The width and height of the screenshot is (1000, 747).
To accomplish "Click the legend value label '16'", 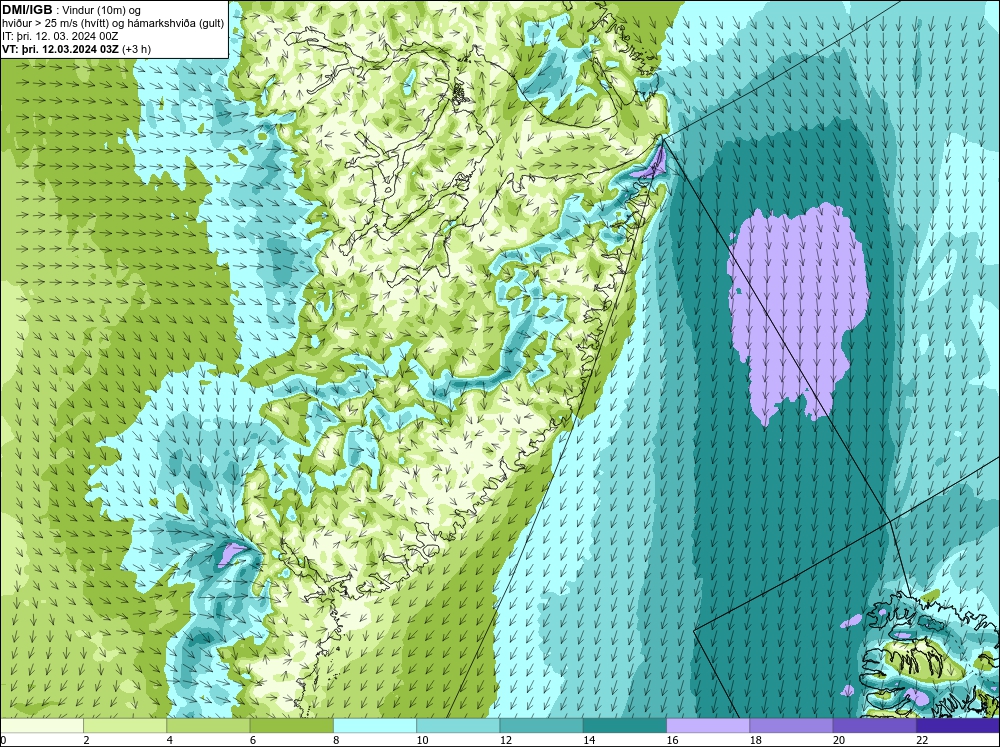I will (x=672, y=740).
